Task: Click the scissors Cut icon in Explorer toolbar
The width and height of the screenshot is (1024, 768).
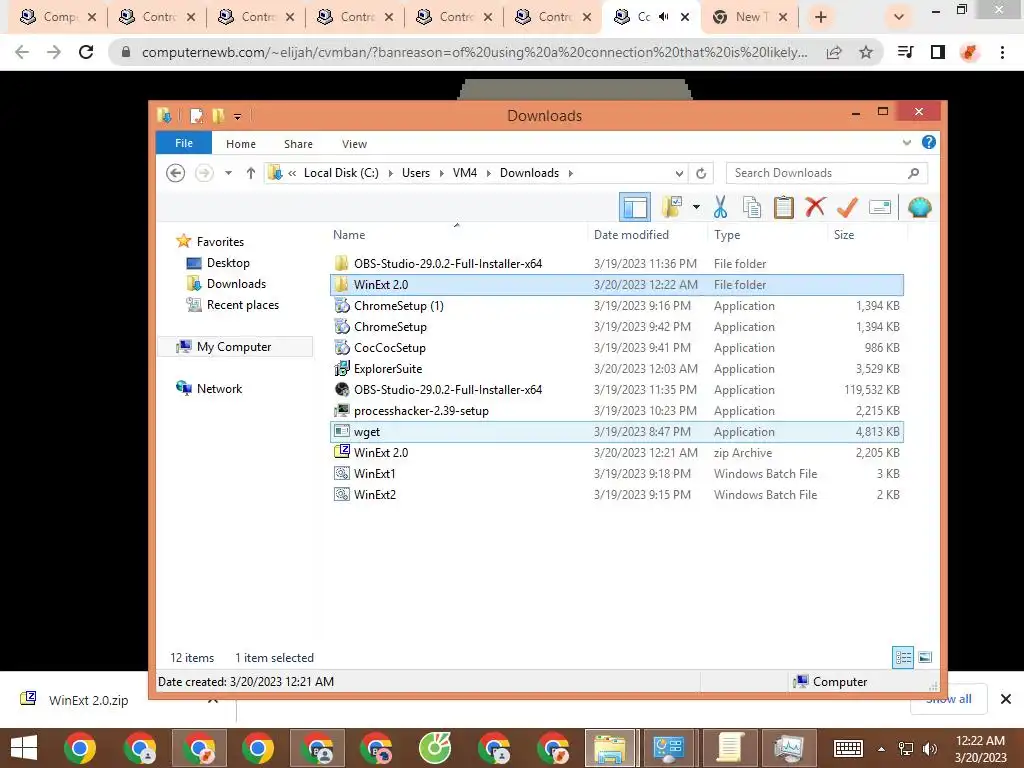Action: click(720, 208)
